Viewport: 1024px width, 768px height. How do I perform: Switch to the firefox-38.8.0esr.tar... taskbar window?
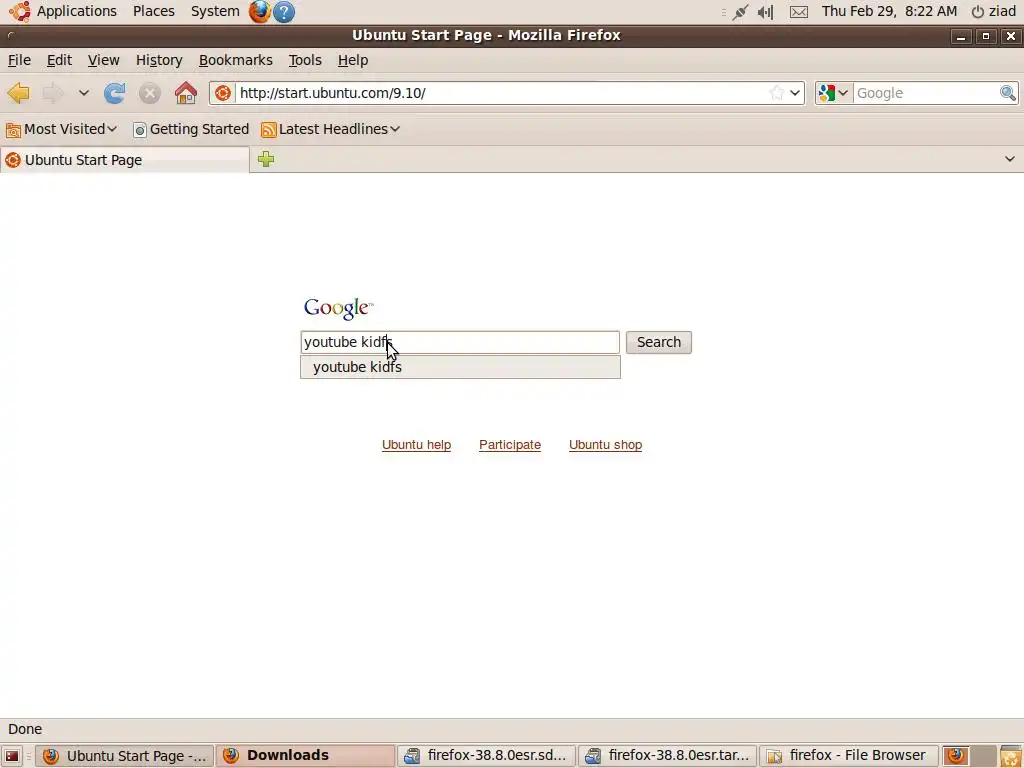coord(667,756)
